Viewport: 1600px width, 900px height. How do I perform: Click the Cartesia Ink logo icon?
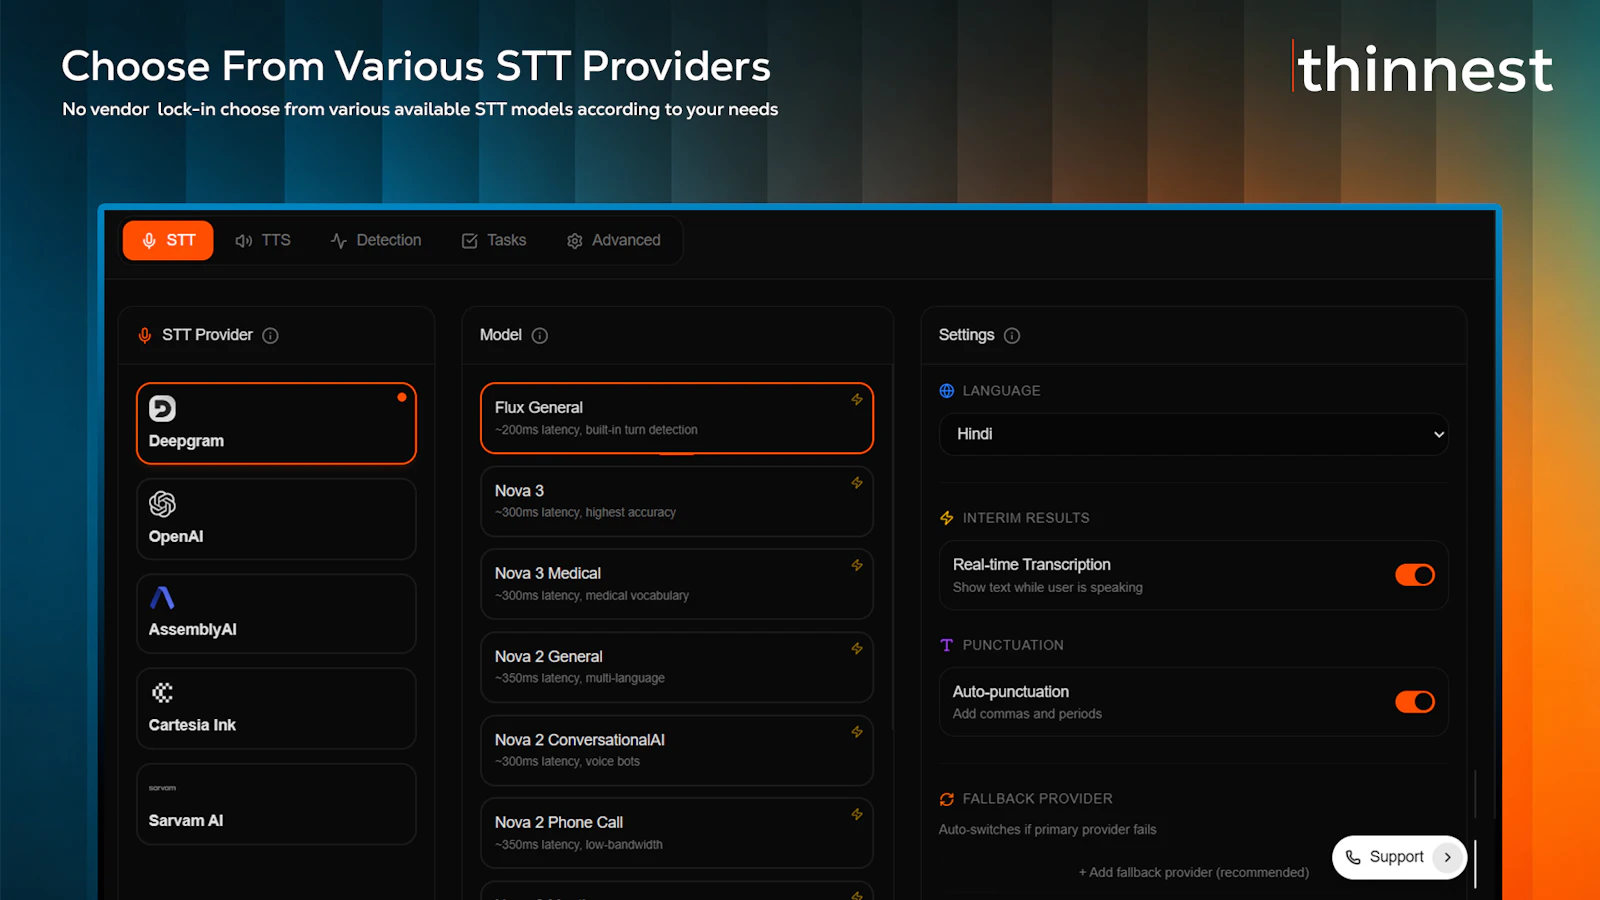click(x=162, y=693)
